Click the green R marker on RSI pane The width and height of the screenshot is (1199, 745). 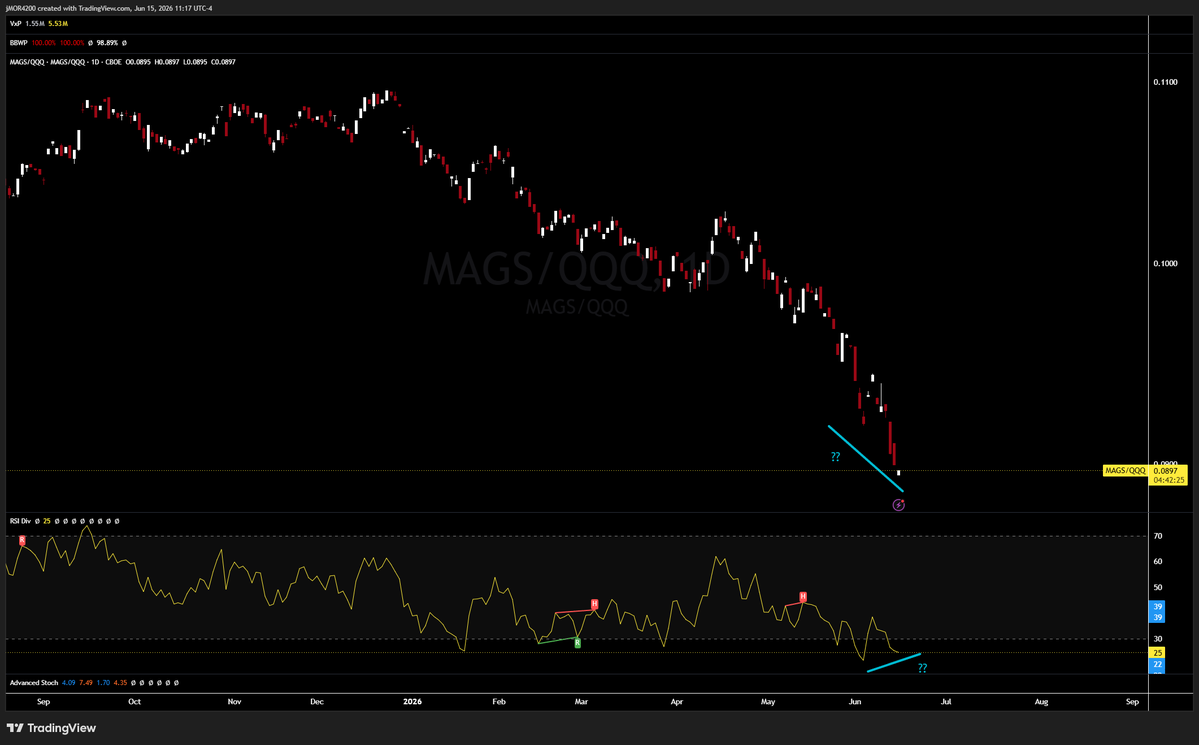pos(577,643)
